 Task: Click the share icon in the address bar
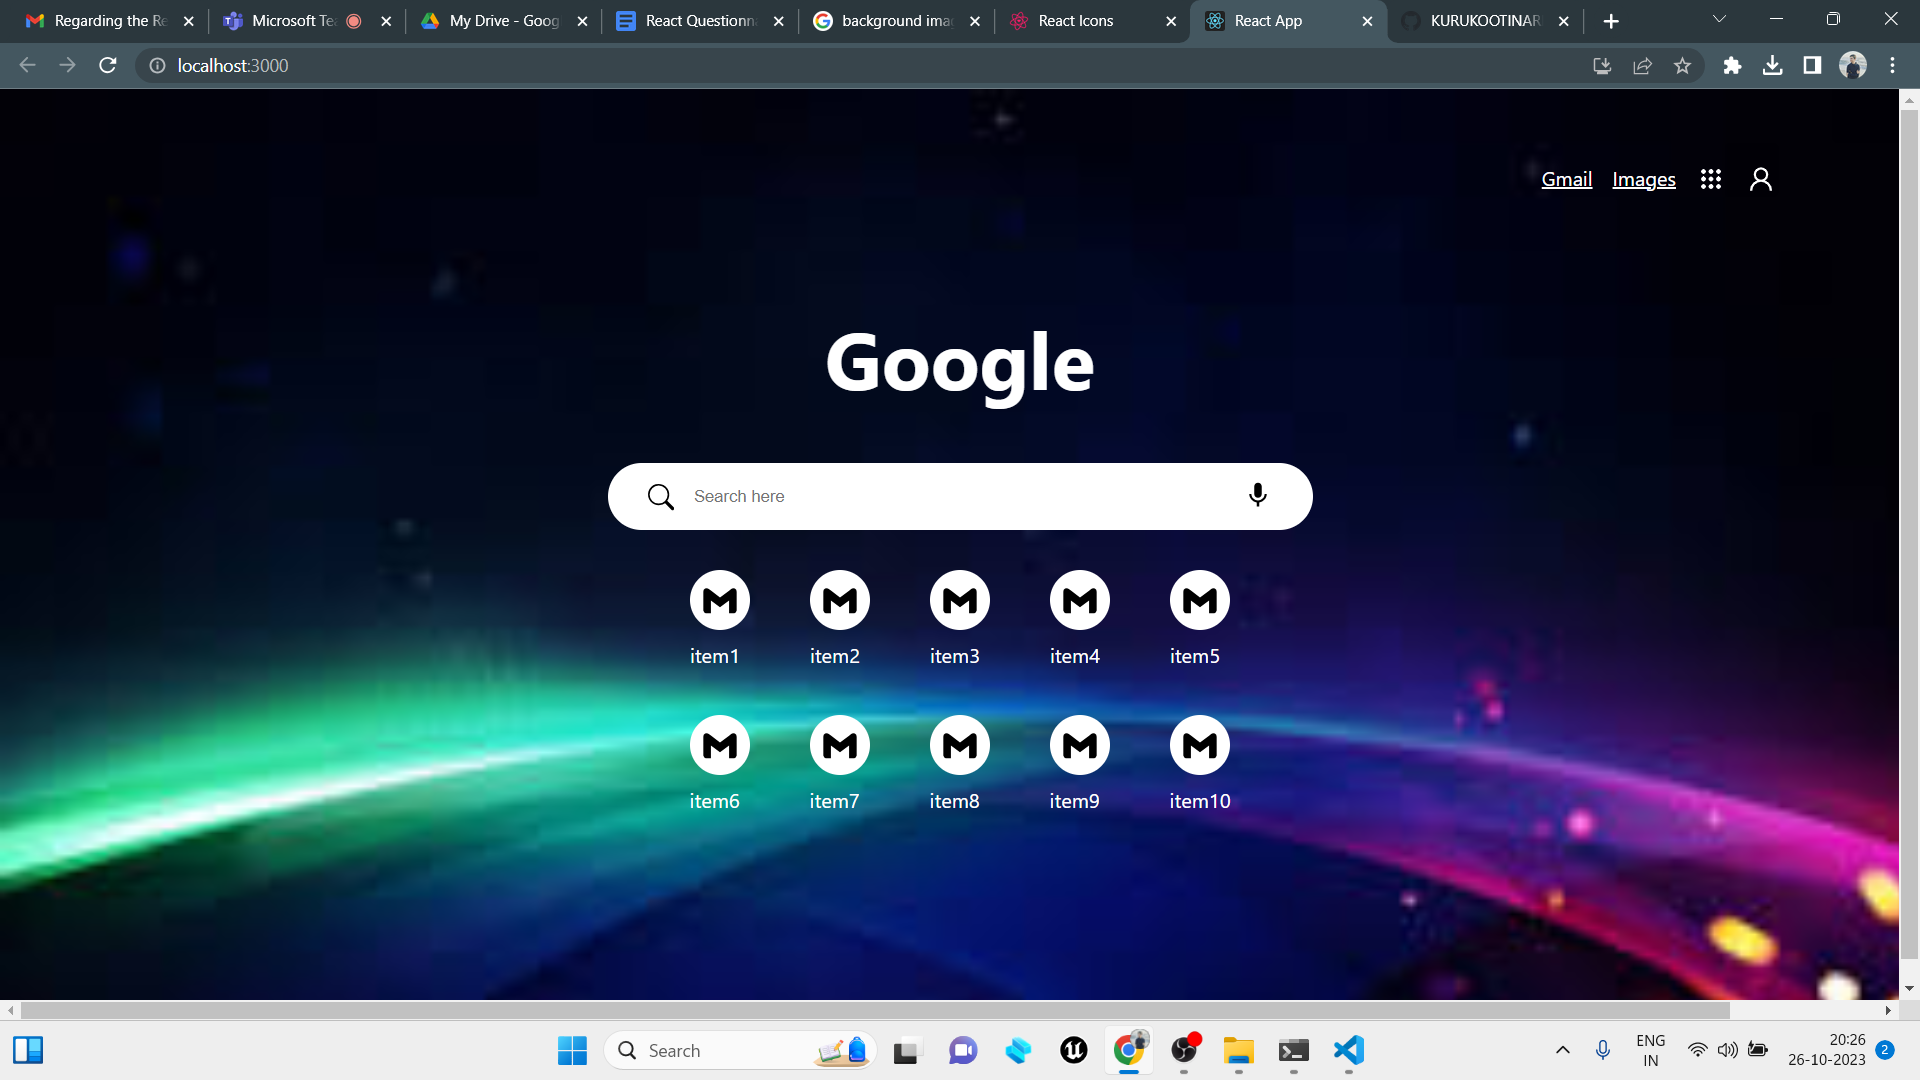1643,65
